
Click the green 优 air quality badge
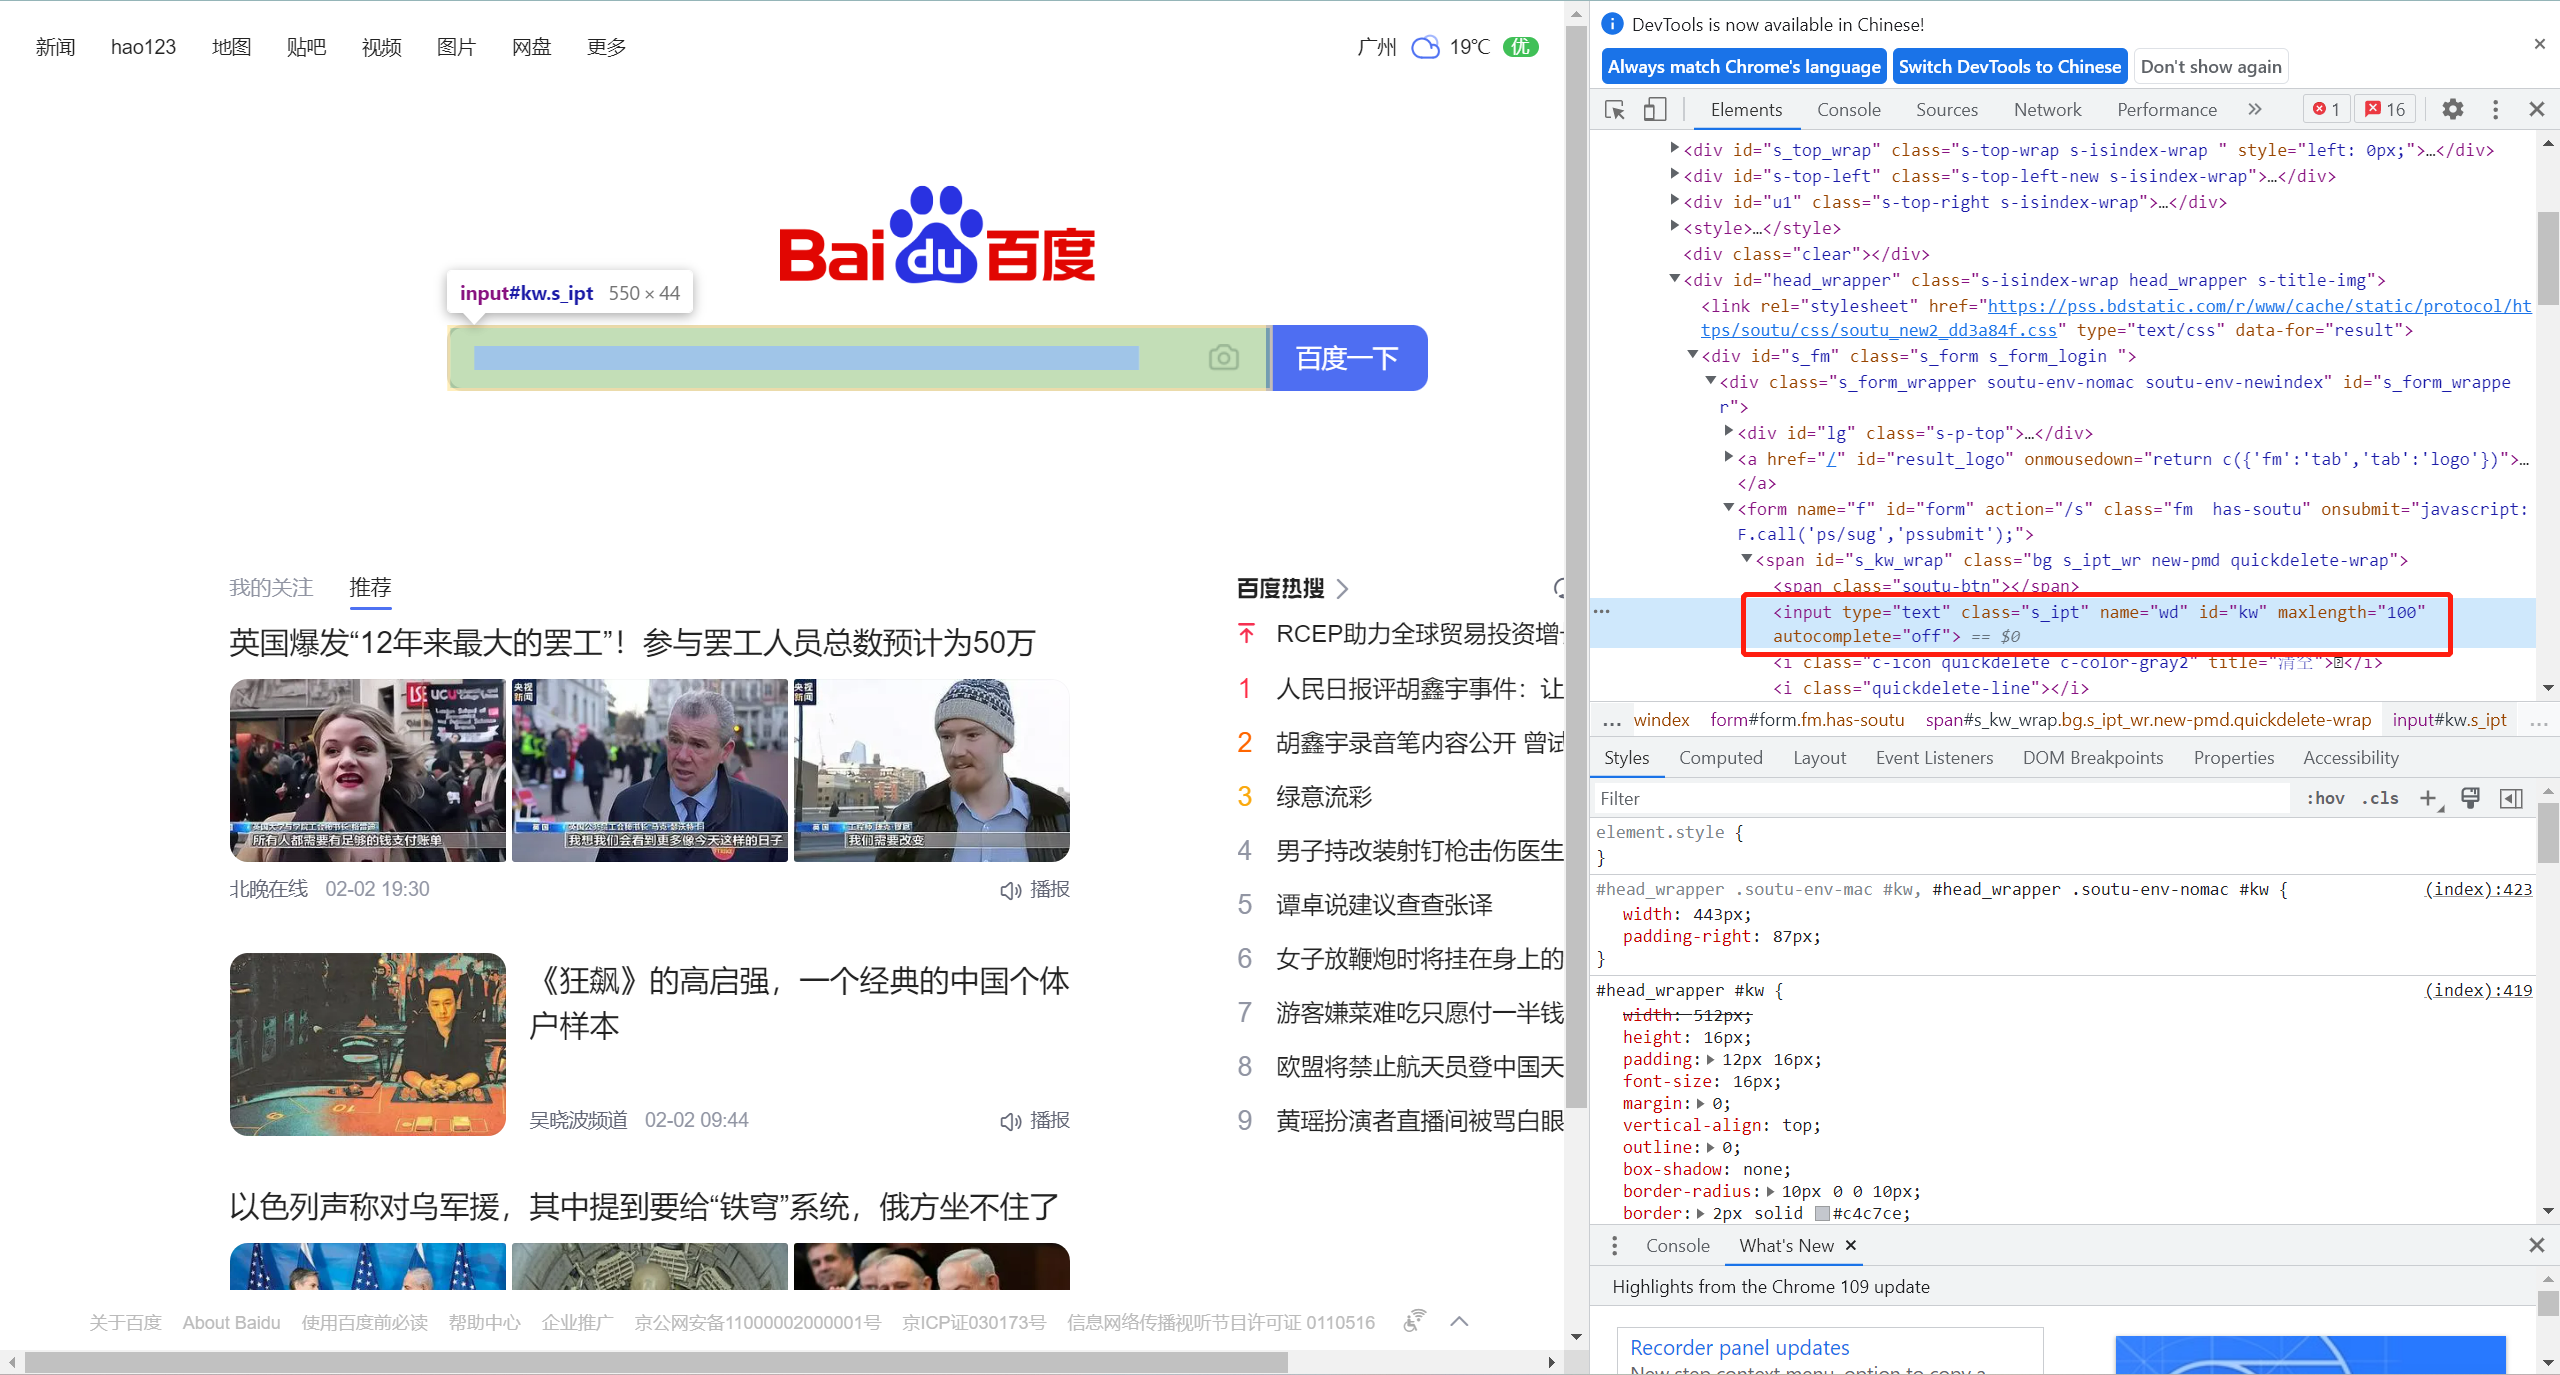1521,47
